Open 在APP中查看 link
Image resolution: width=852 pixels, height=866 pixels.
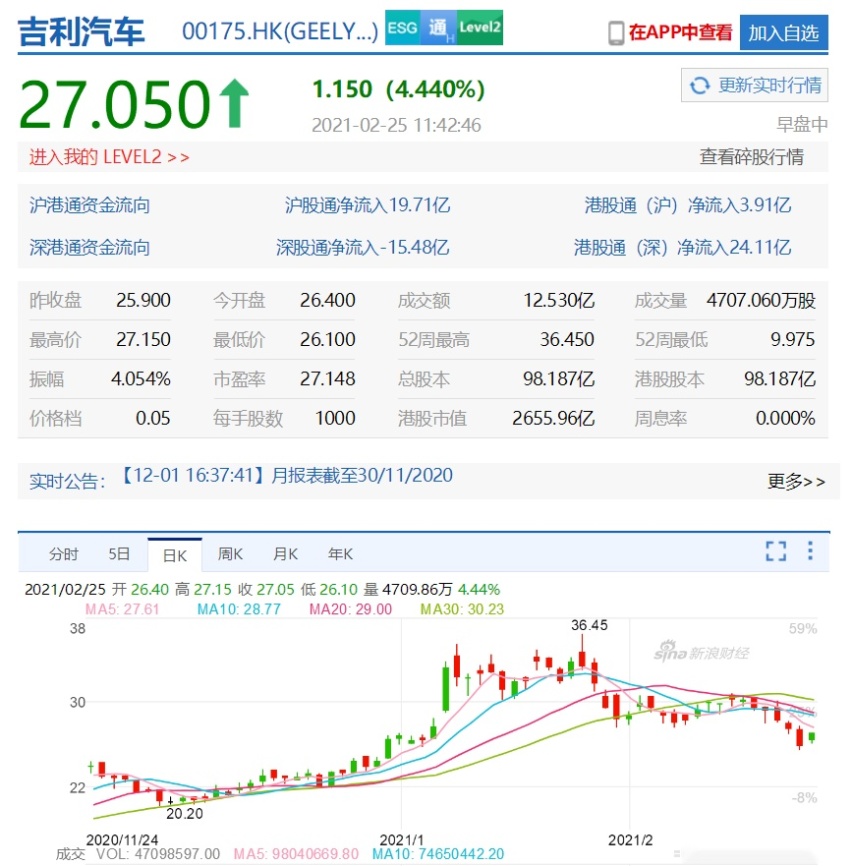pos(680,33)
